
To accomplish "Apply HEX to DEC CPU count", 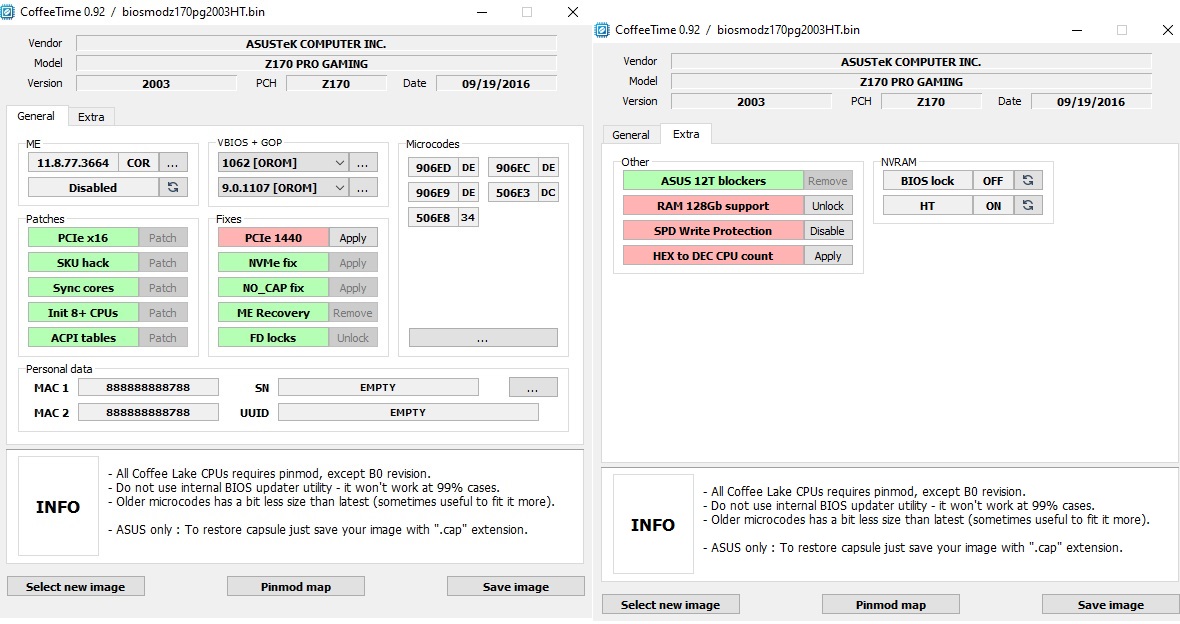I will [x=828, y=255].
